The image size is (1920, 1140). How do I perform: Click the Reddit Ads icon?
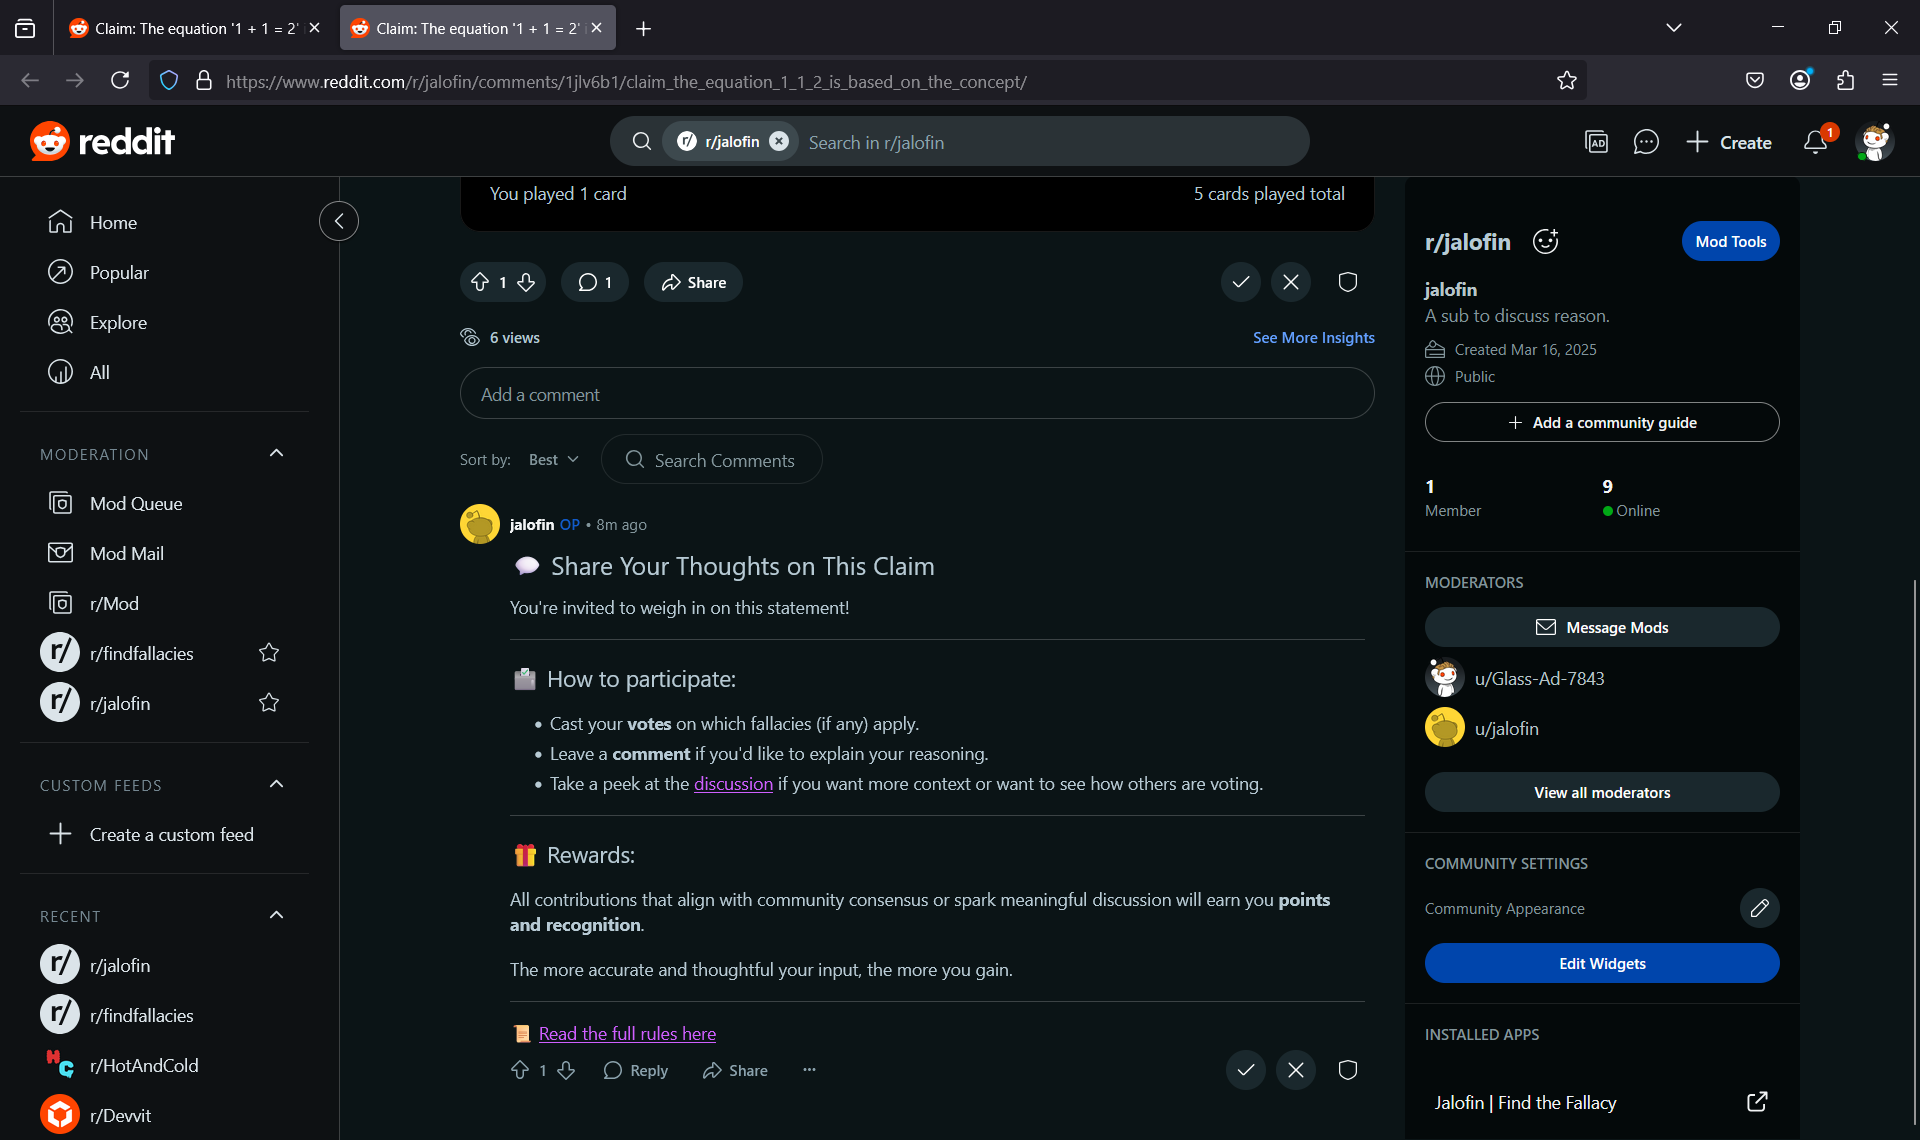tap(1597, 143)
